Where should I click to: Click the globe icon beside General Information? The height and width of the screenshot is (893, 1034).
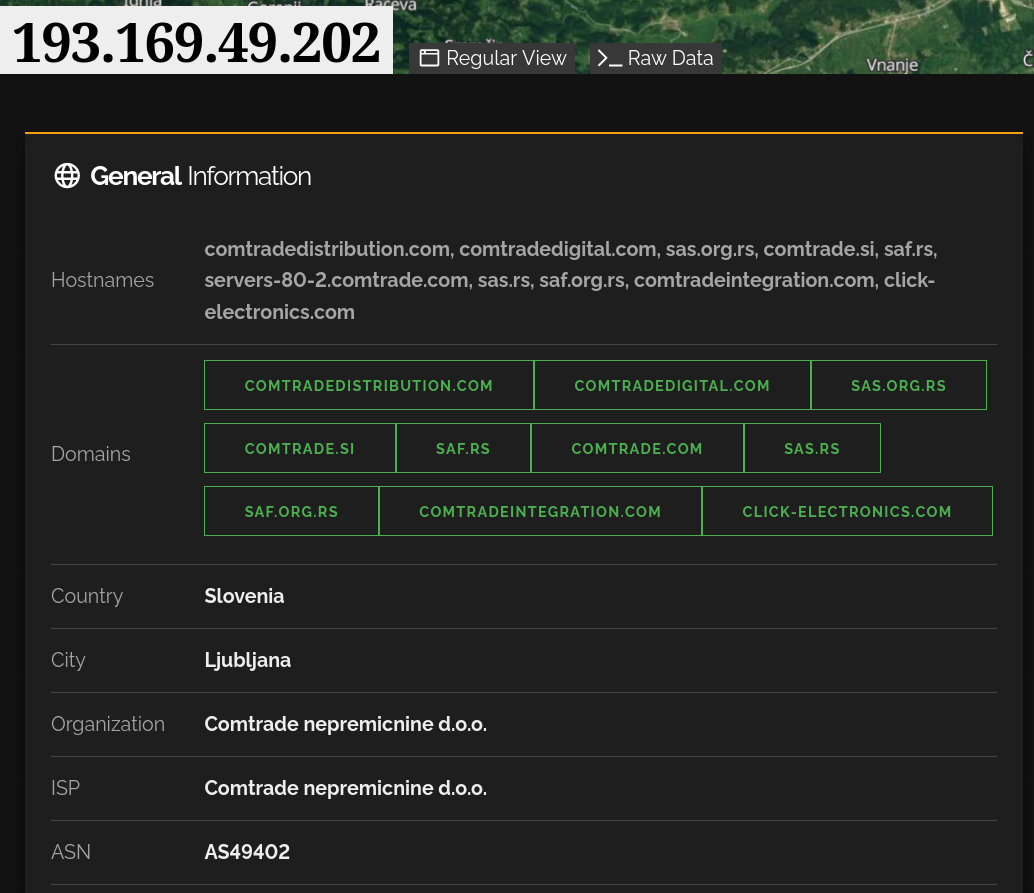(x=67, y=176)
